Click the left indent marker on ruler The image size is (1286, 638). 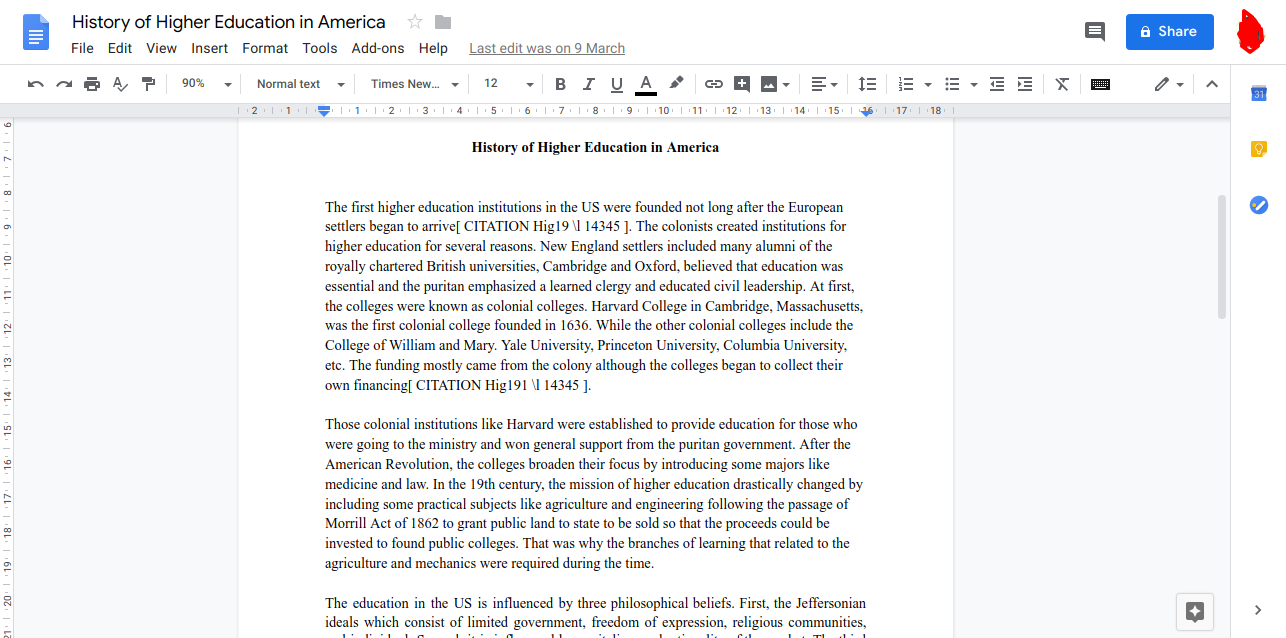[324, 111]
